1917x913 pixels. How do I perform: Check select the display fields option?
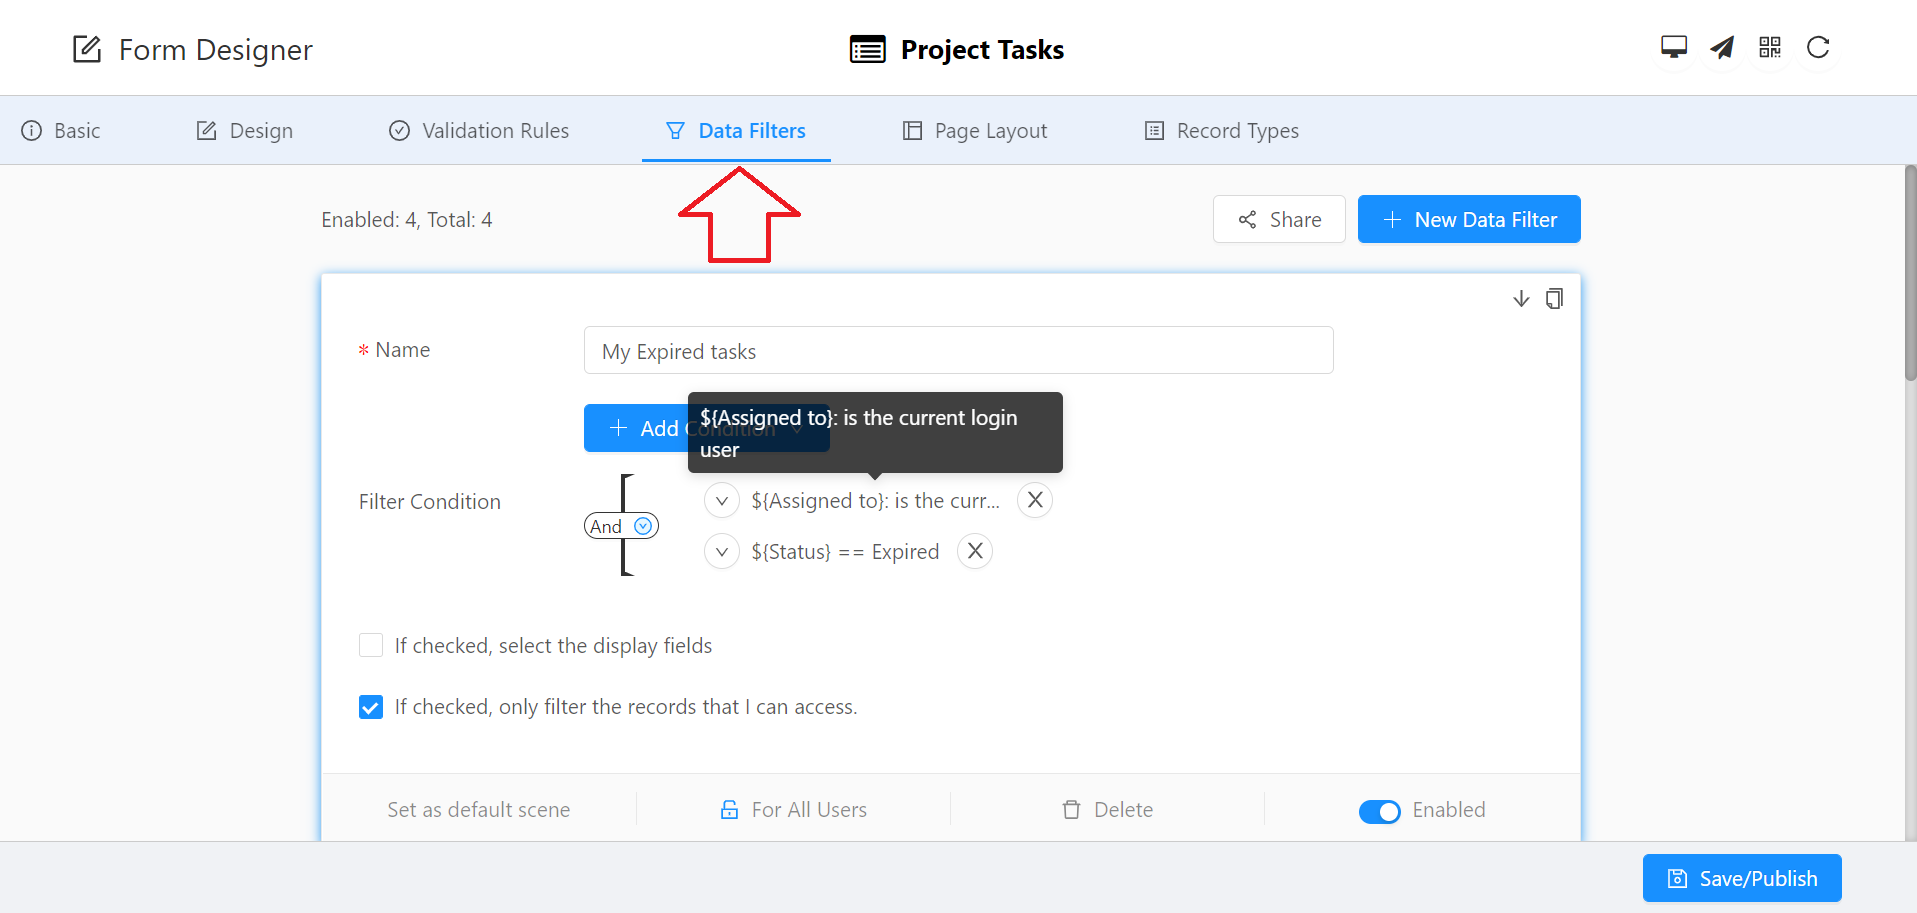coord(371,645)
